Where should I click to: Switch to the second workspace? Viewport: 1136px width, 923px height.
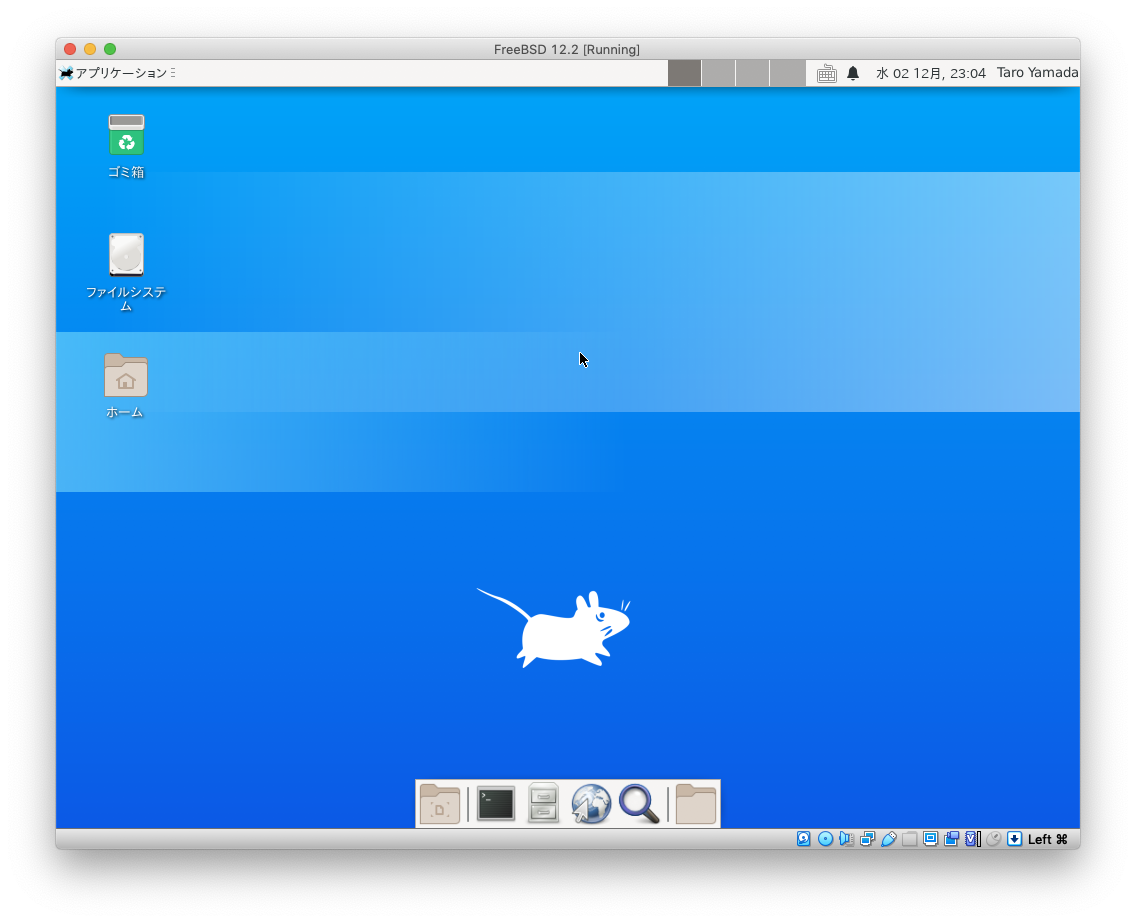click(718, 73)
